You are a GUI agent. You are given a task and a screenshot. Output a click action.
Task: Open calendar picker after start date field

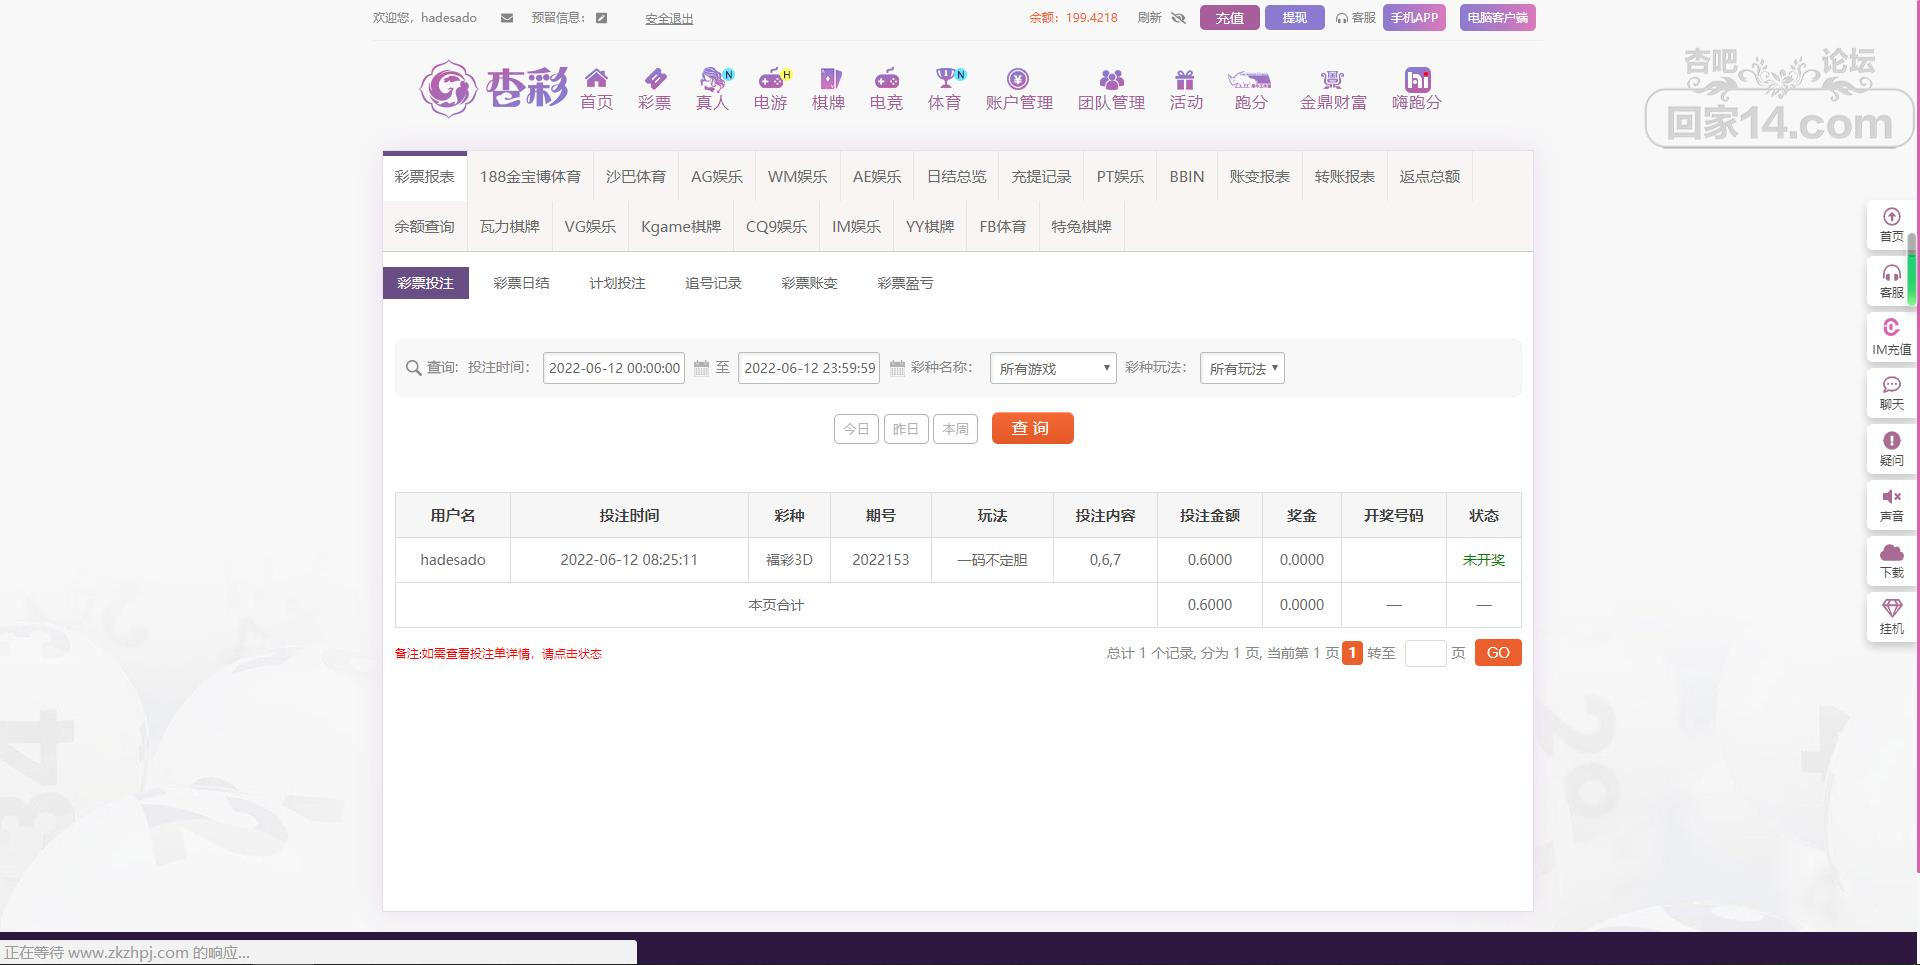701,368
